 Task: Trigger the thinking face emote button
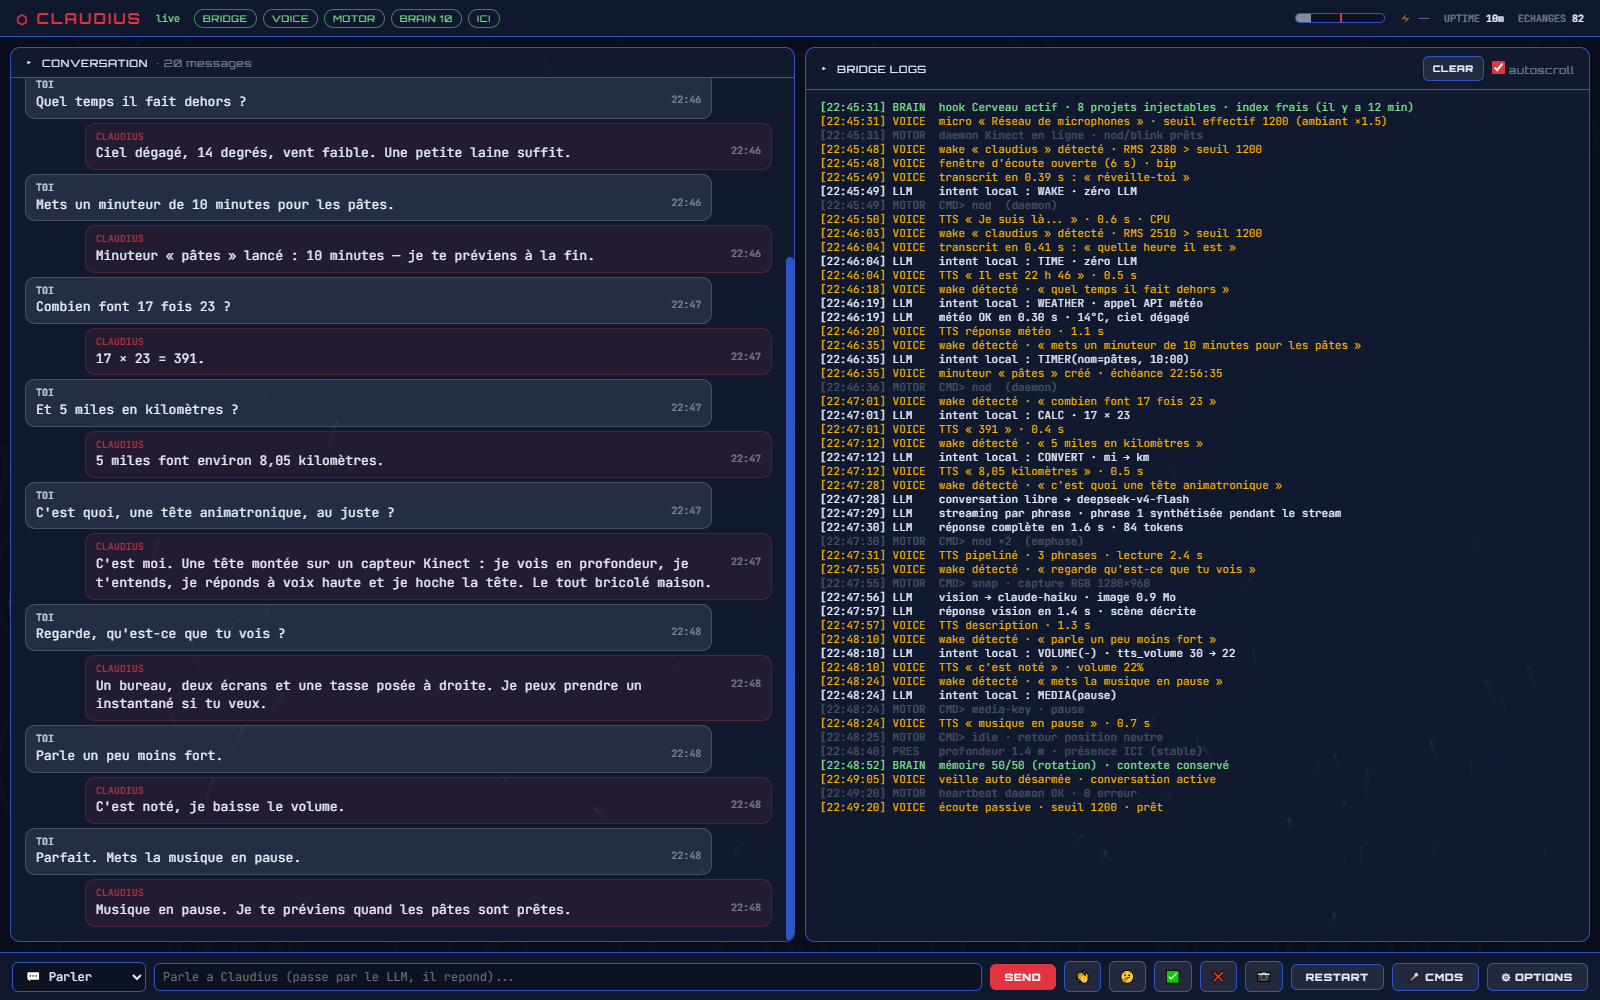click(x=1127, y=977)
